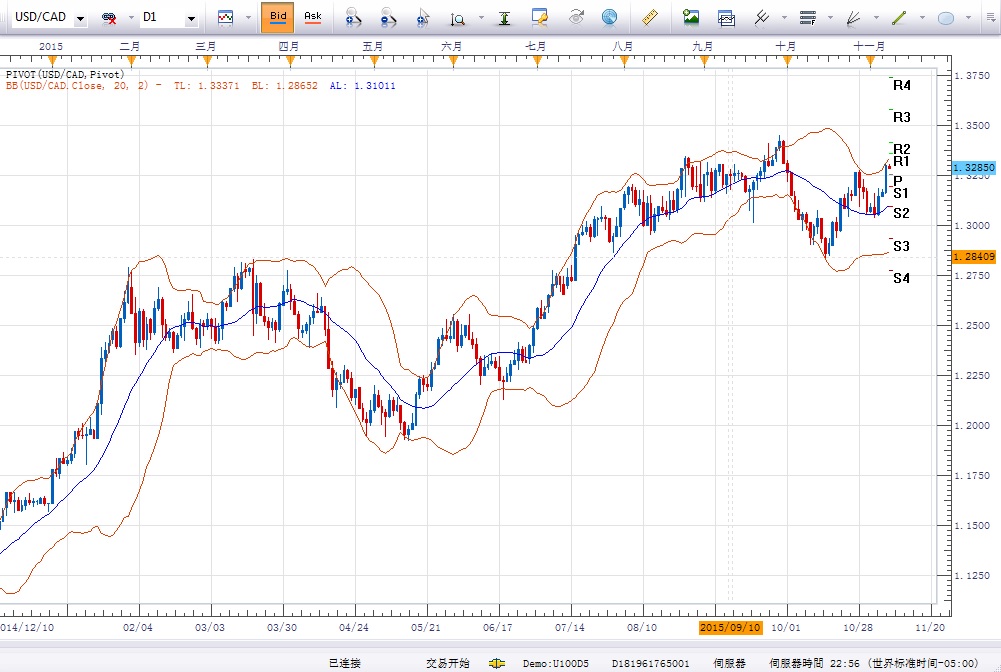The image size is (1001, 672).
Task: Toggle the Bid price button
Action: click(x=278, y=17)
